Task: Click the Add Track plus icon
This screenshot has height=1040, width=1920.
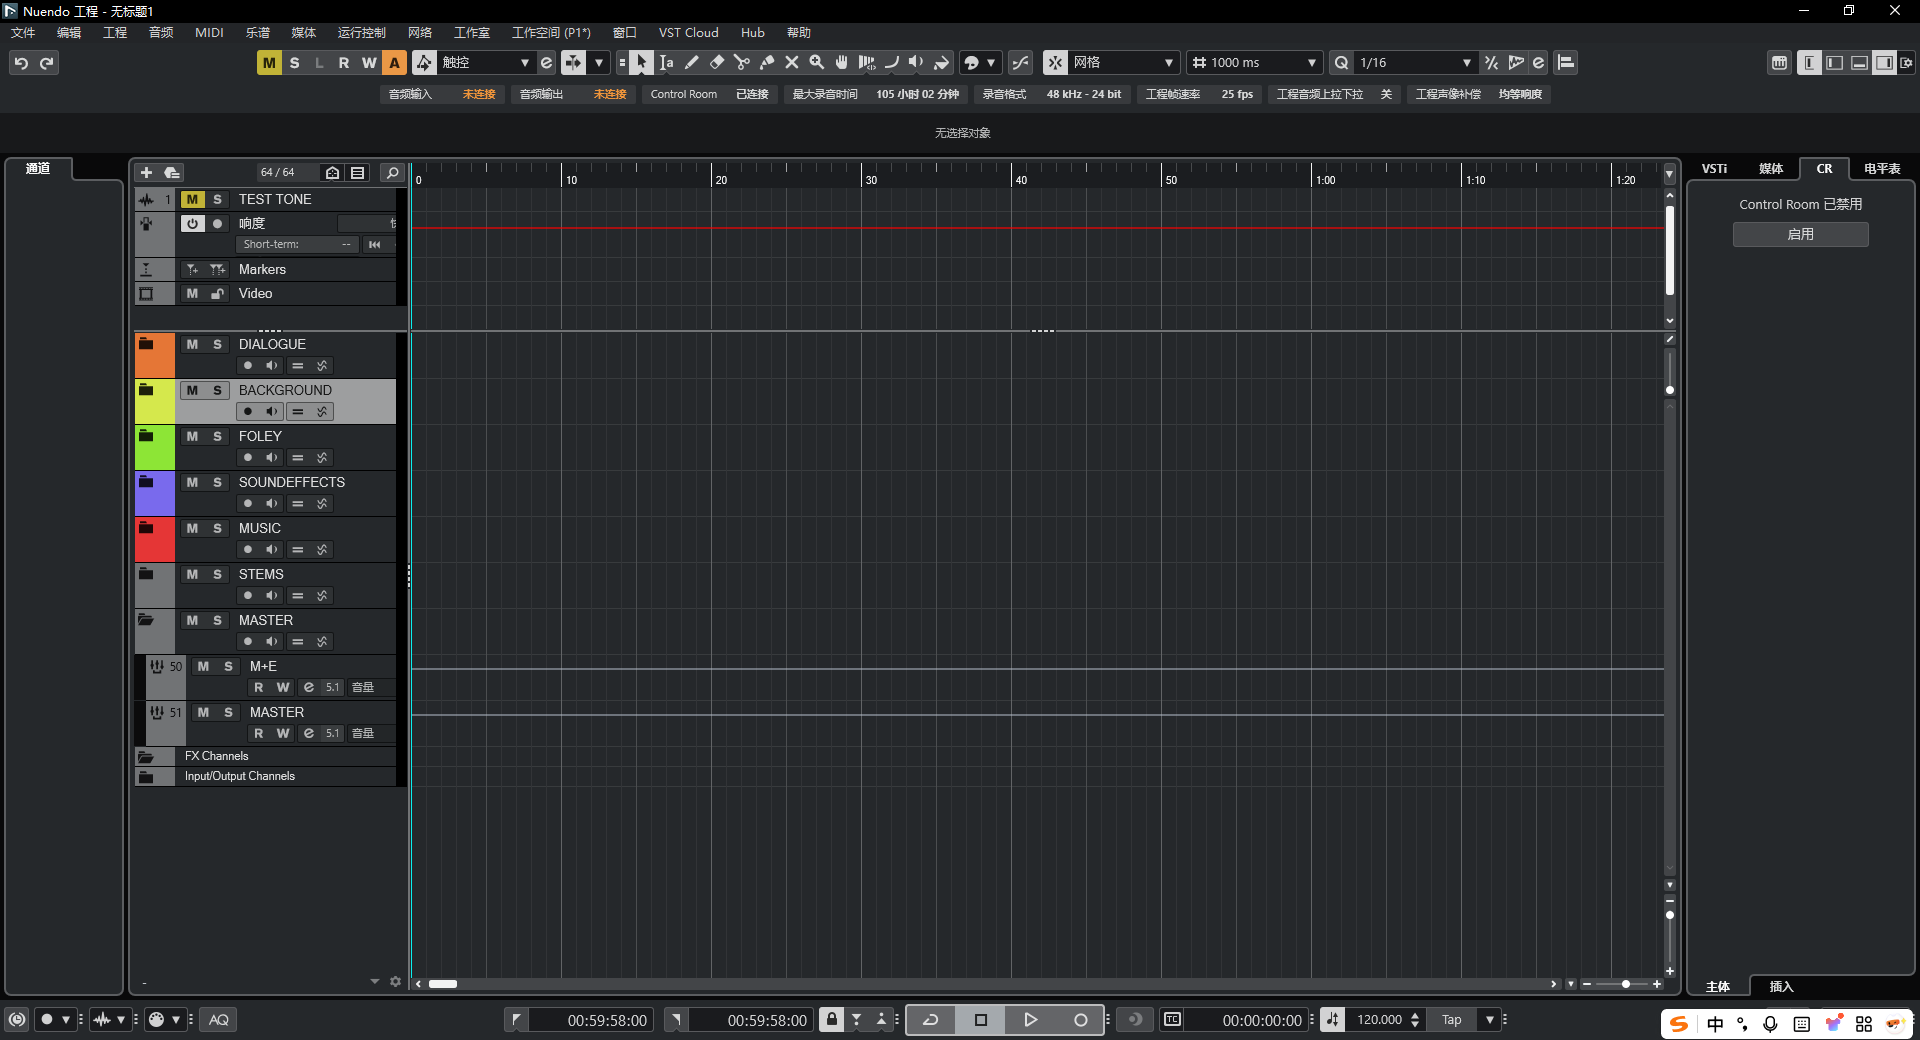Action: click(146, 173)
